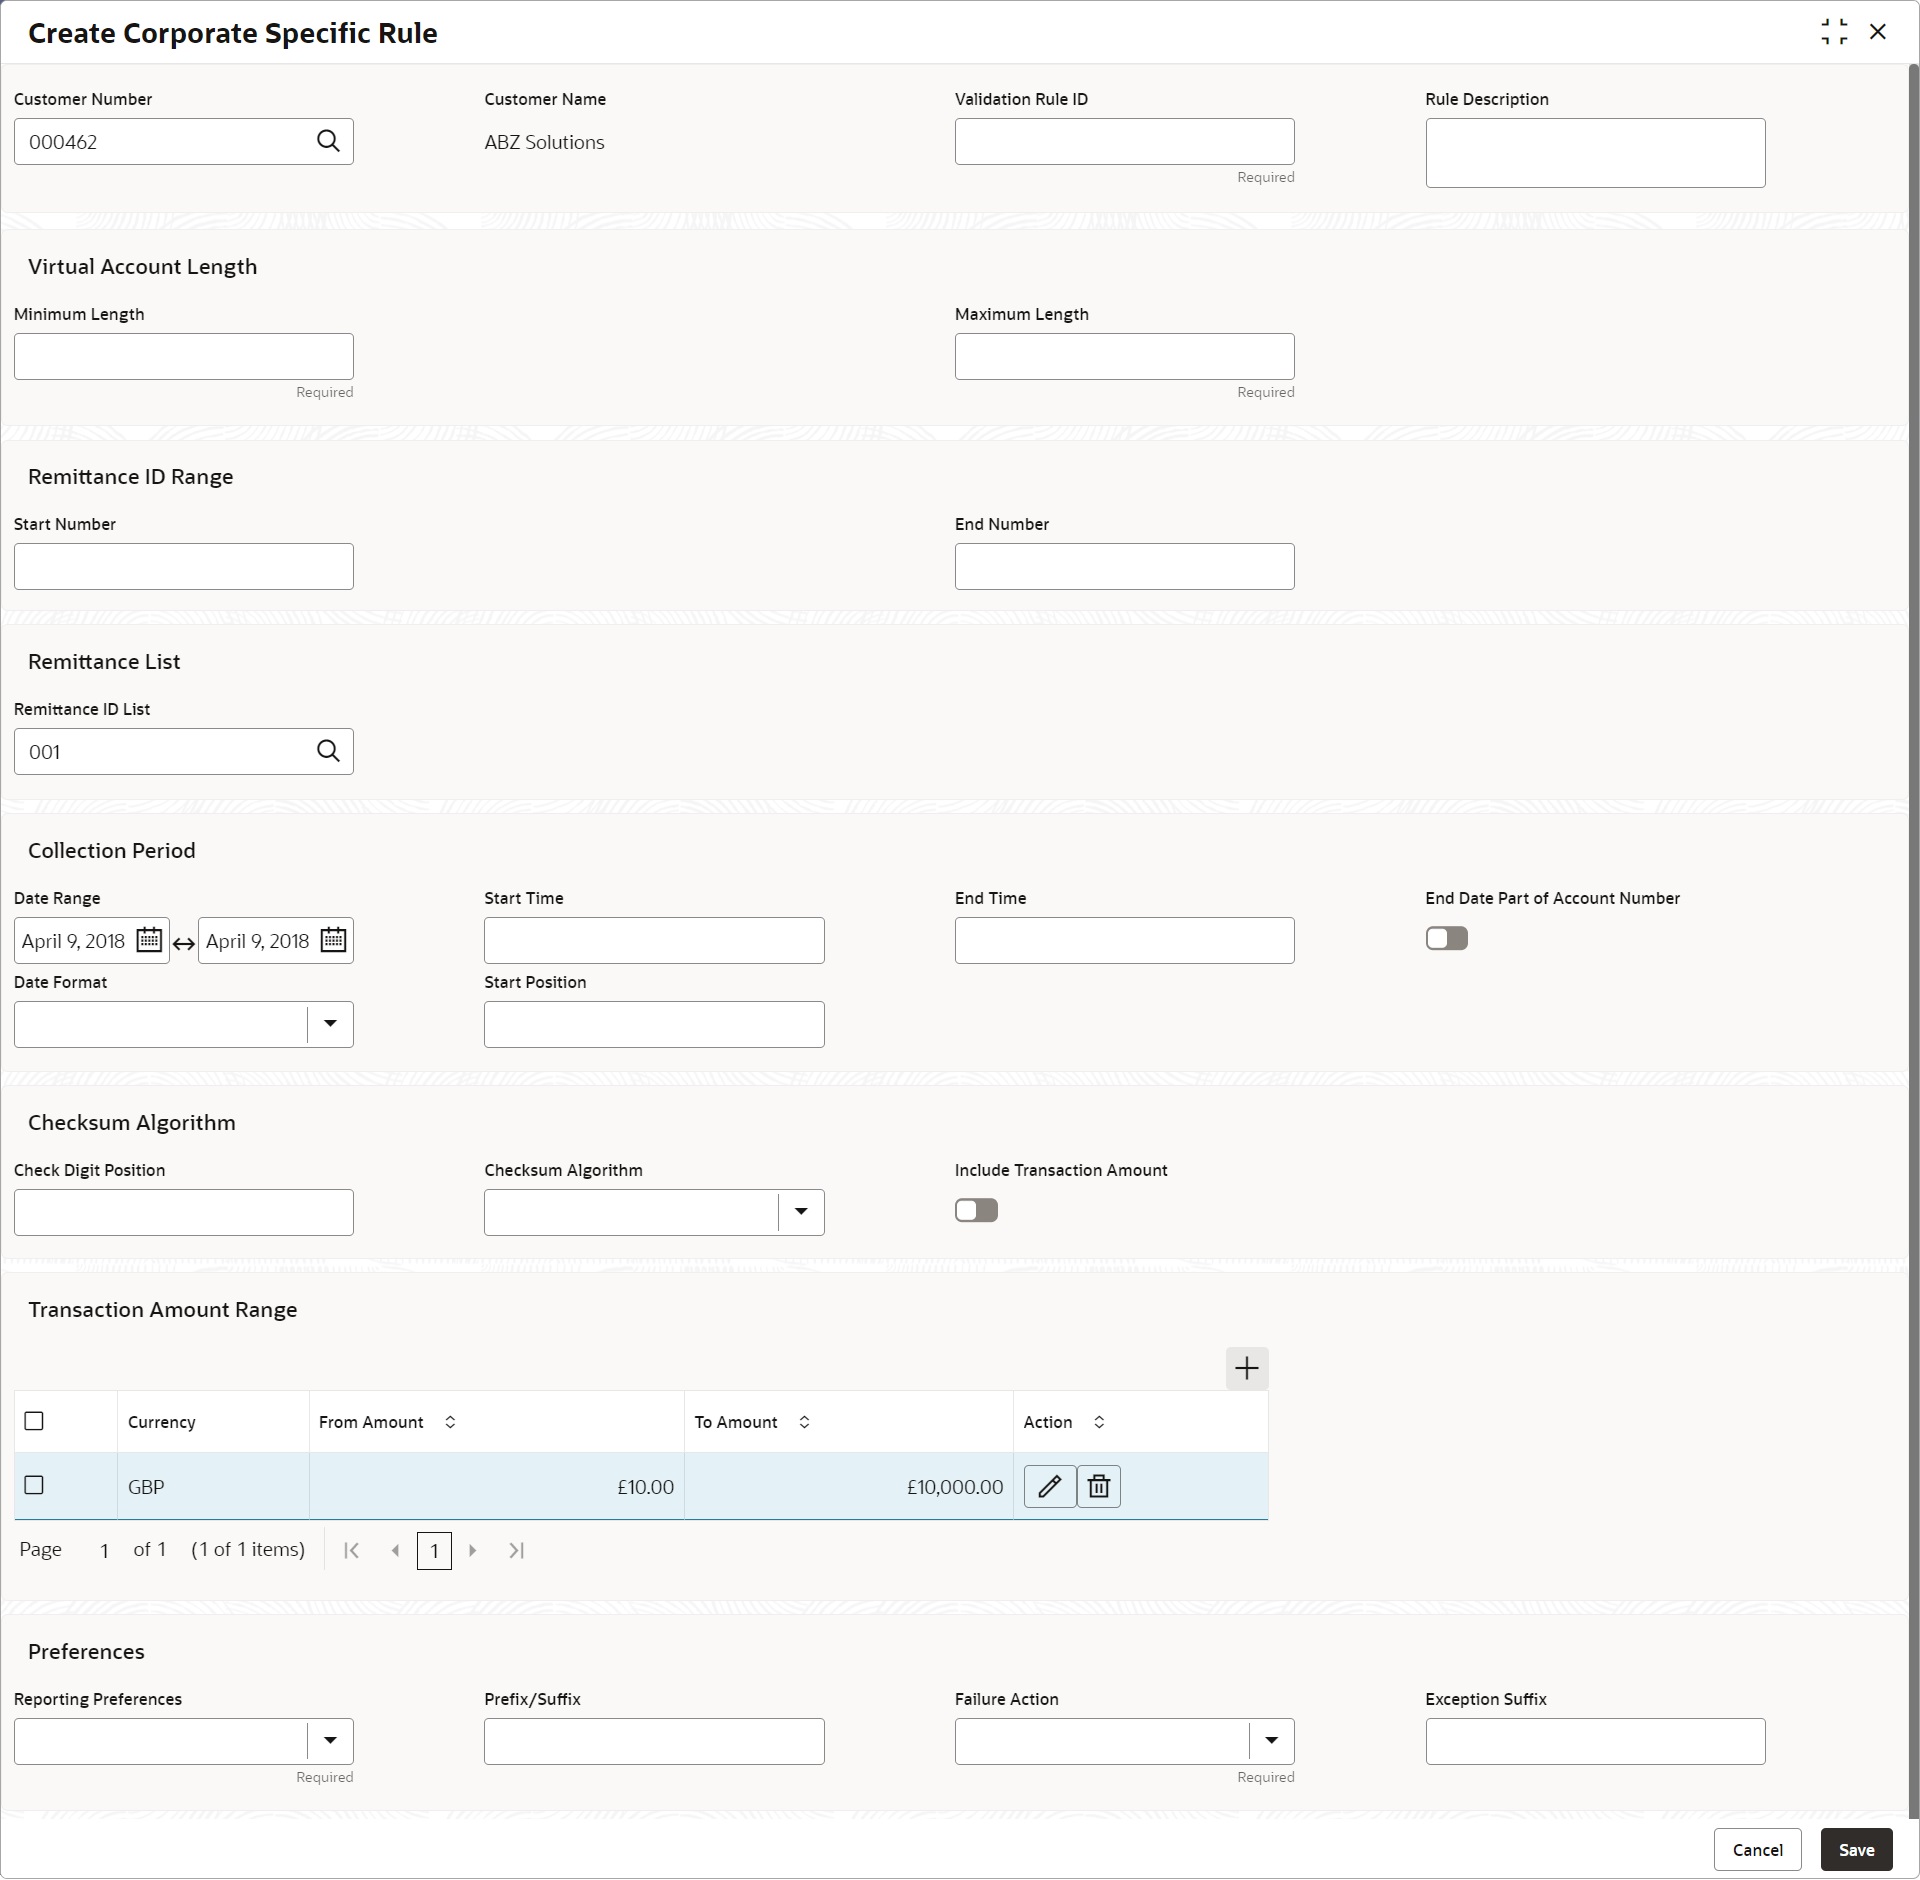Sort table by From Amount column
The height and width of the screenshot is (1880, 1920).
click(450, 1422)
